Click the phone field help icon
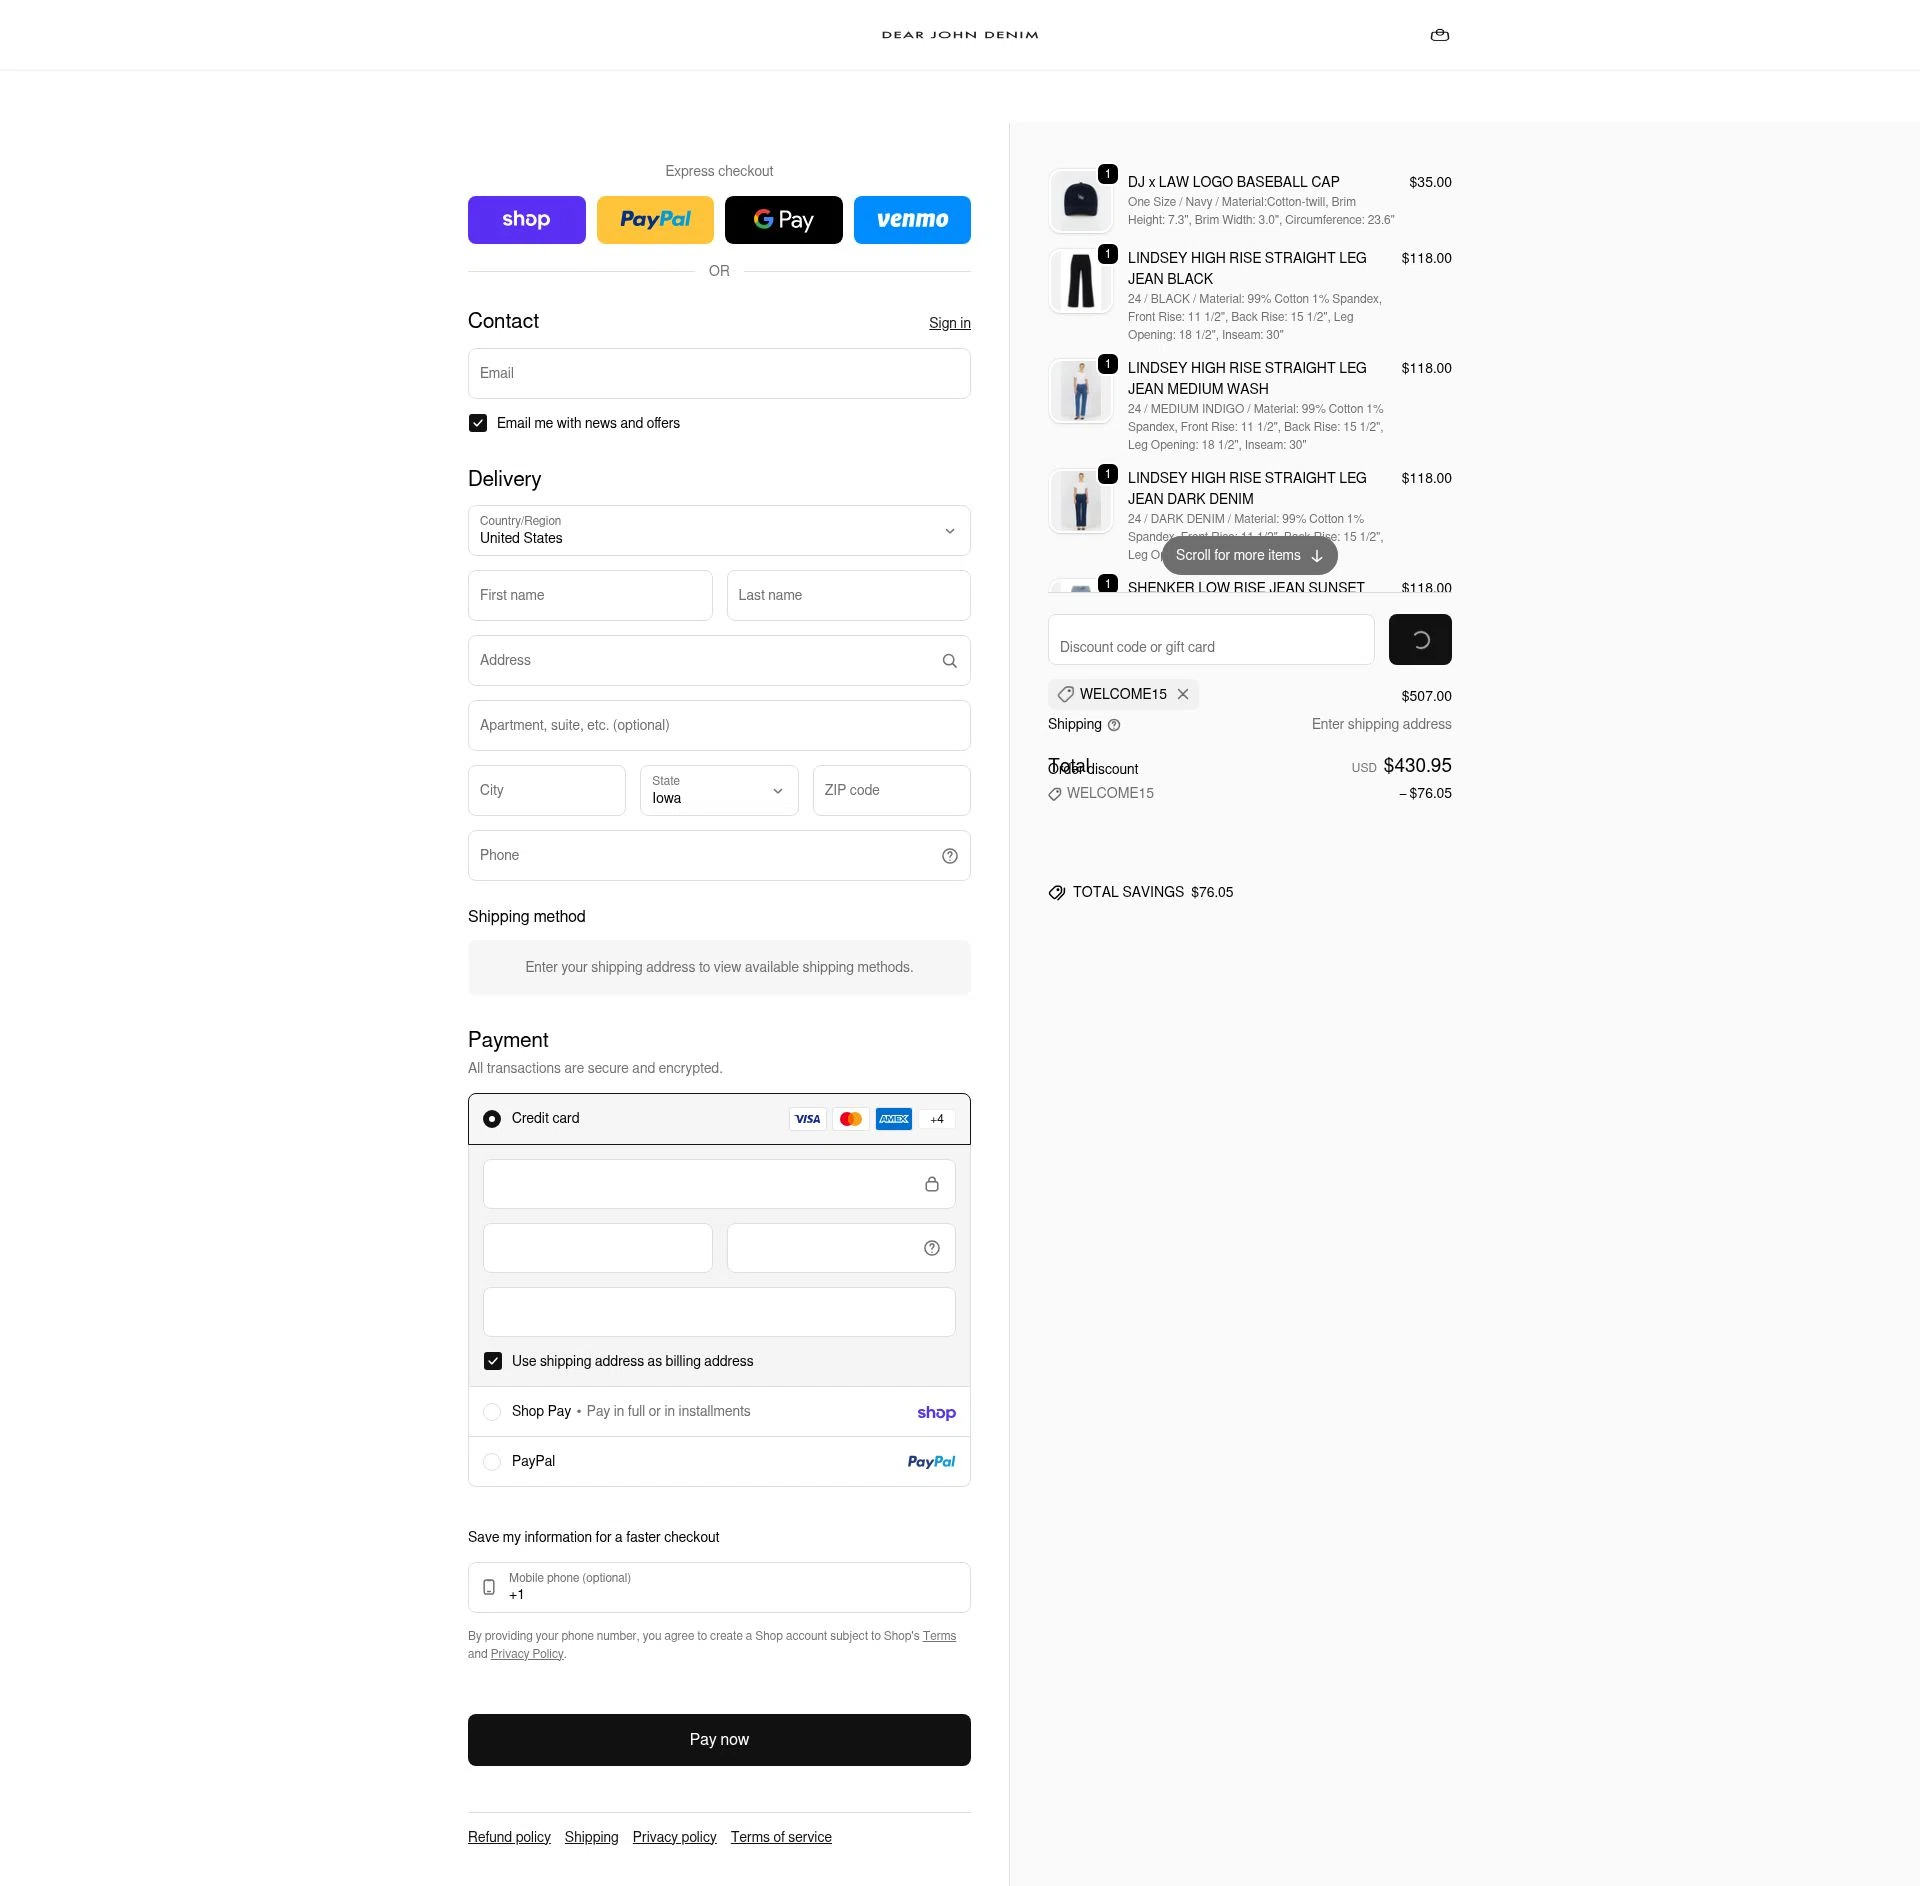The image size is (1920, 1886). [x=949, y=856]
